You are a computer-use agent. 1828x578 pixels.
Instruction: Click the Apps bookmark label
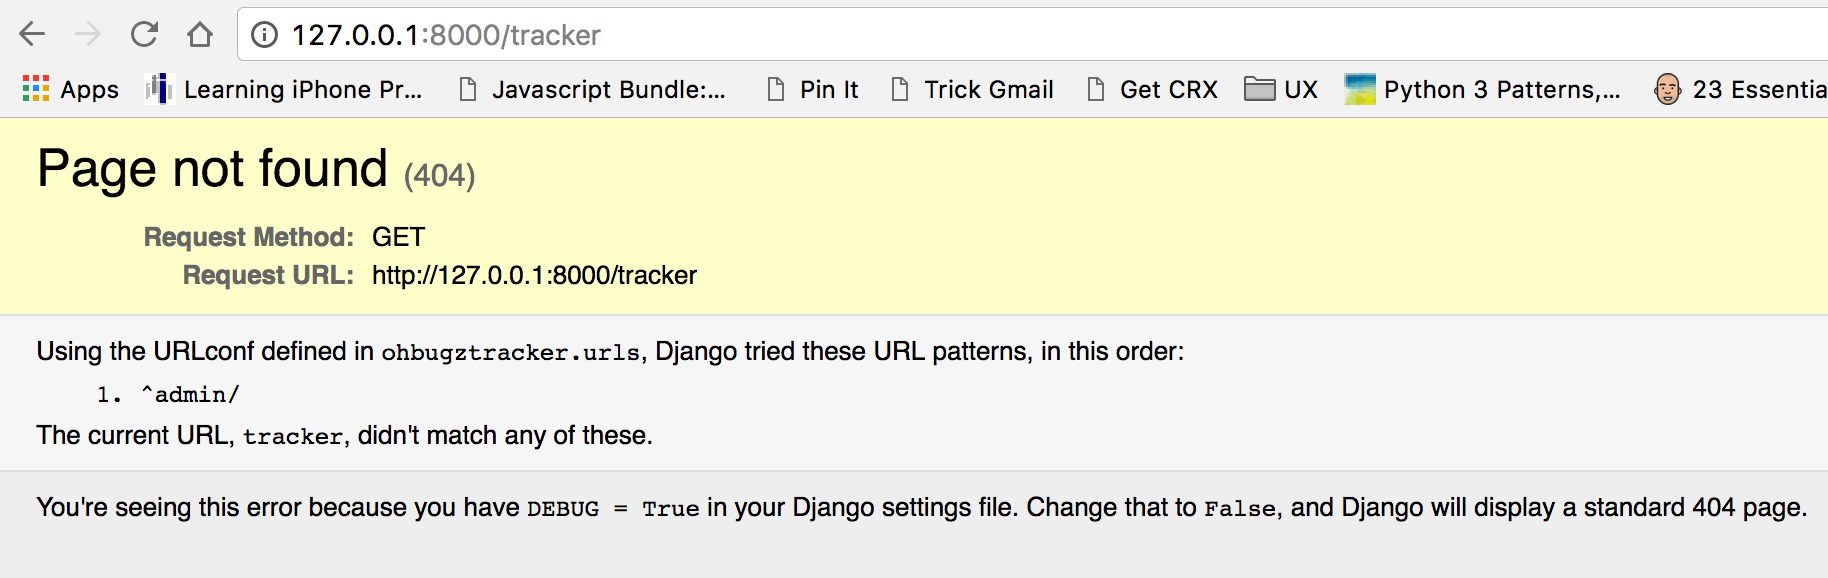[89, 89]
